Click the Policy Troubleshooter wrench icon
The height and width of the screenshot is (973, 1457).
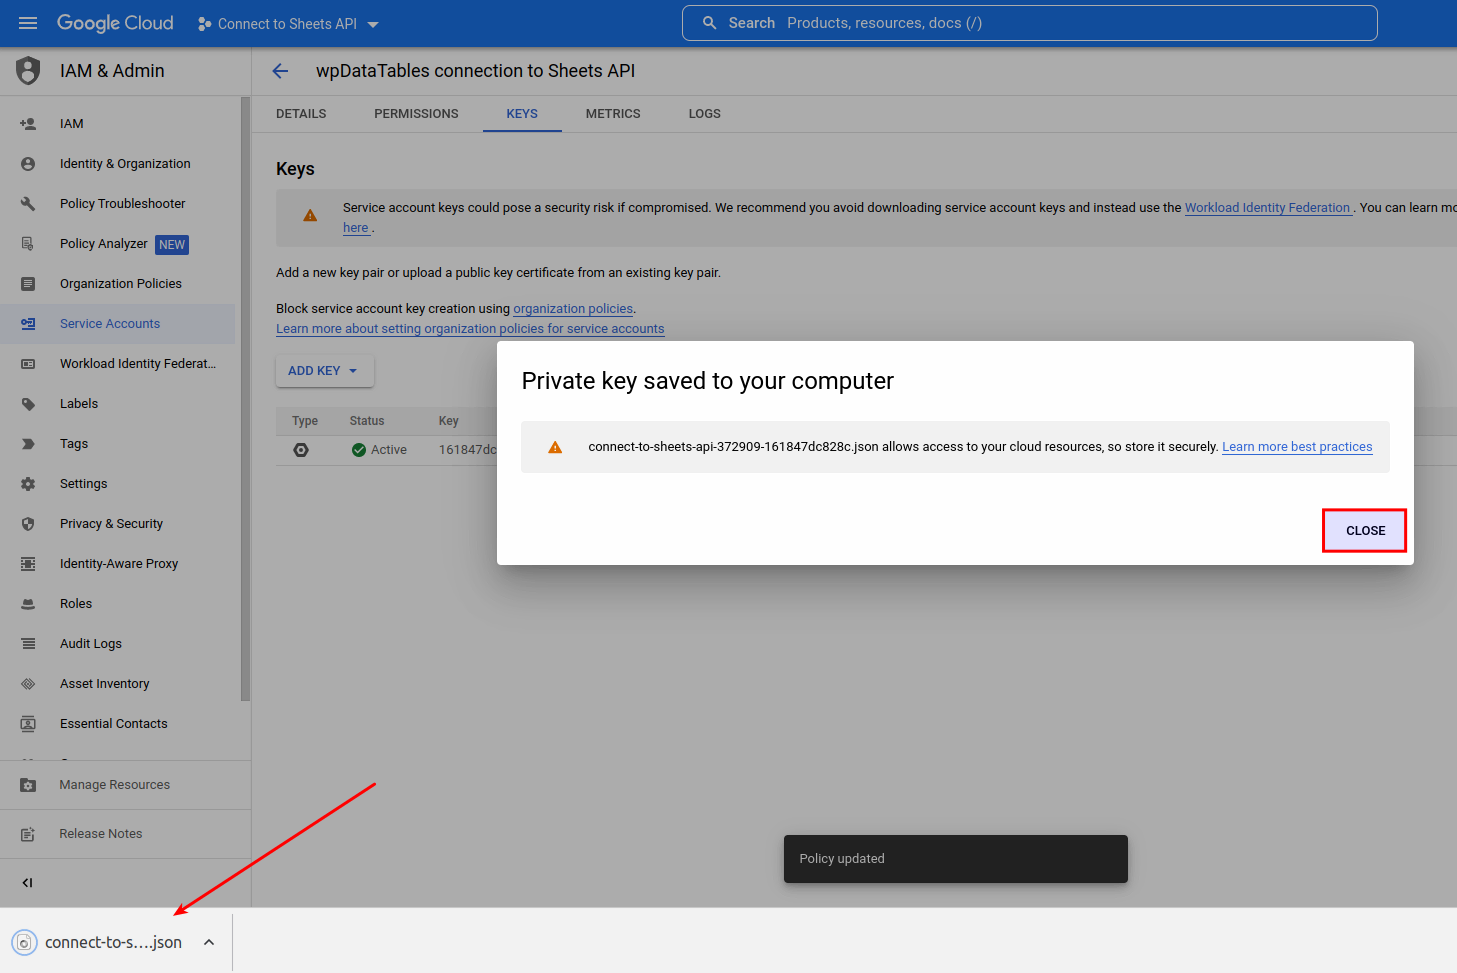[27, 203]
